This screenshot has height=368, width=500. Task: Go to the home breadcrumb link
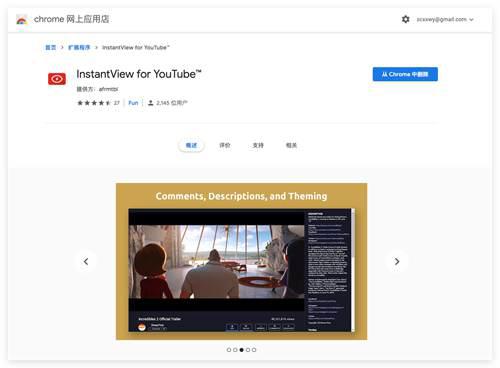tap(51, 47)
